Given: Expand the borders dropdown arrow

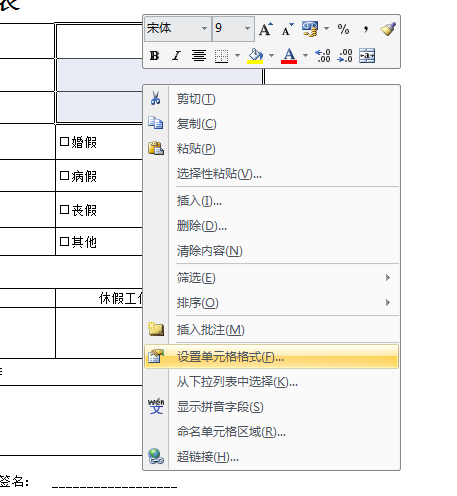Looking at the screenshot, I should (x=237, y=55).
